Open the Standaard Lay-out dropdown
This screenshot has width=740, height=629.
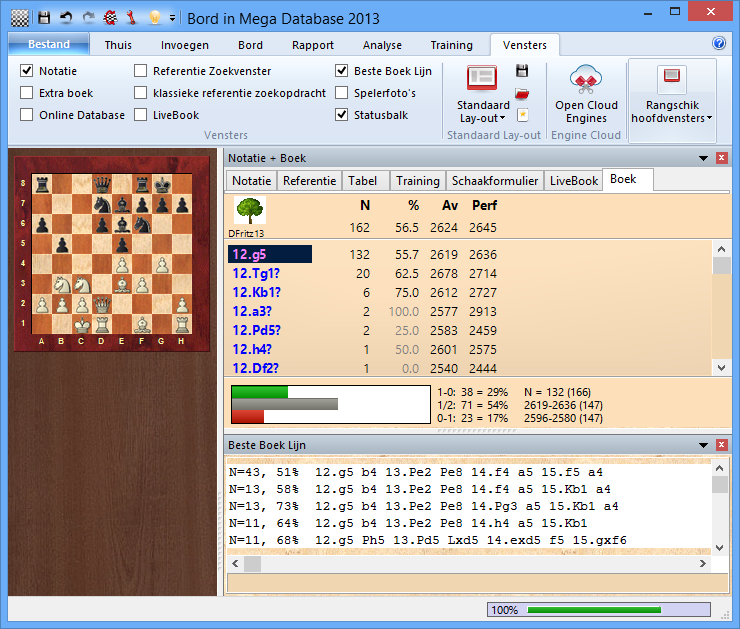point(483,112)
